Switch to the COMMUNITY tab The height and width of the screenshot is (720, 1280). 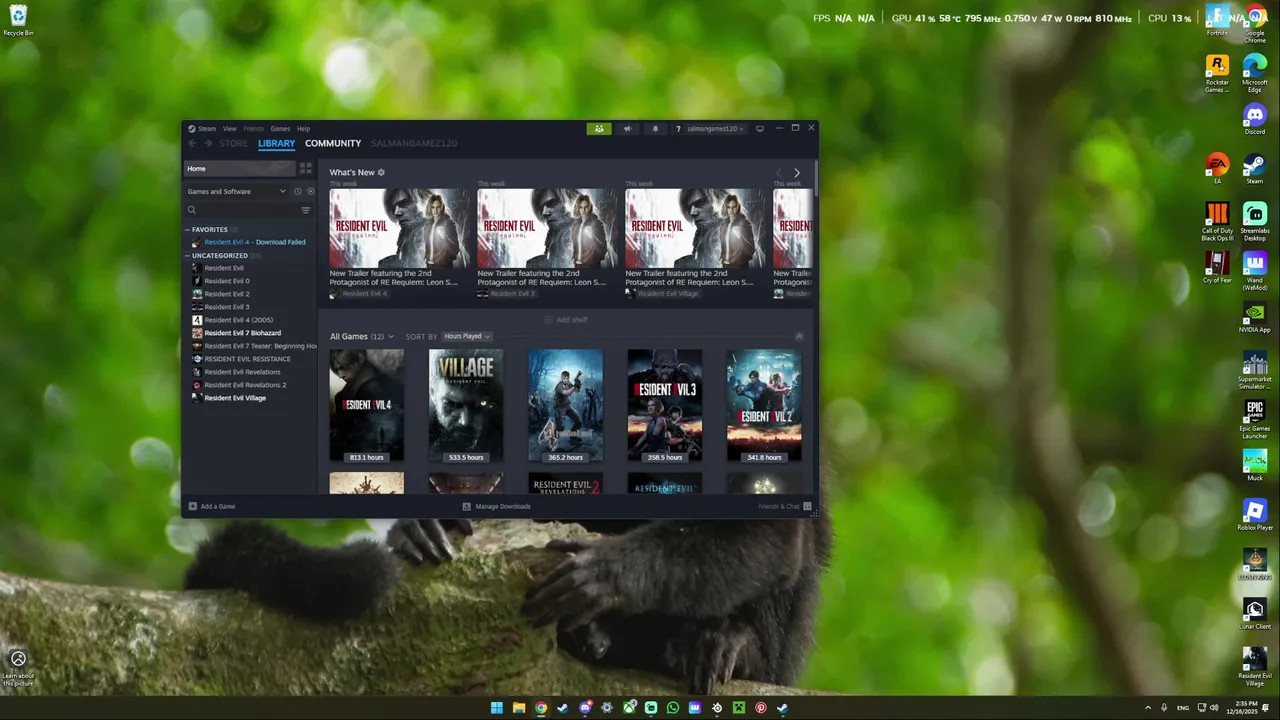pos(333,143)
